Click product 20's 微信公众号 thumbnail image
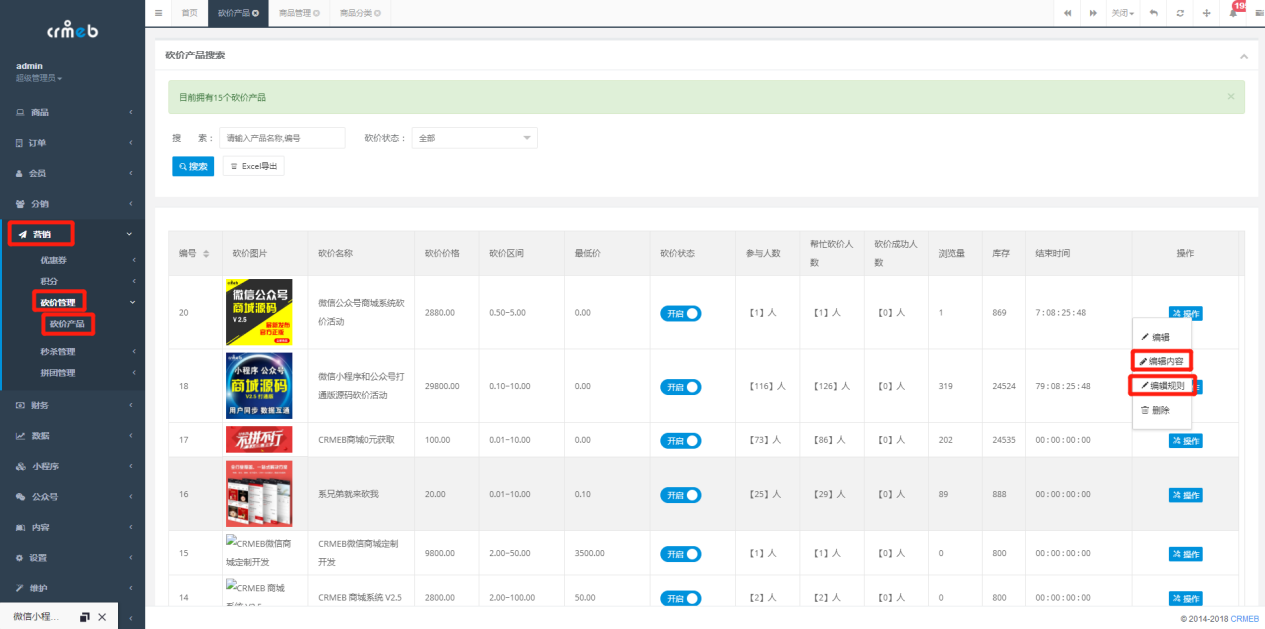Viewport: 1265px width, 629px height. pos(259,312)
